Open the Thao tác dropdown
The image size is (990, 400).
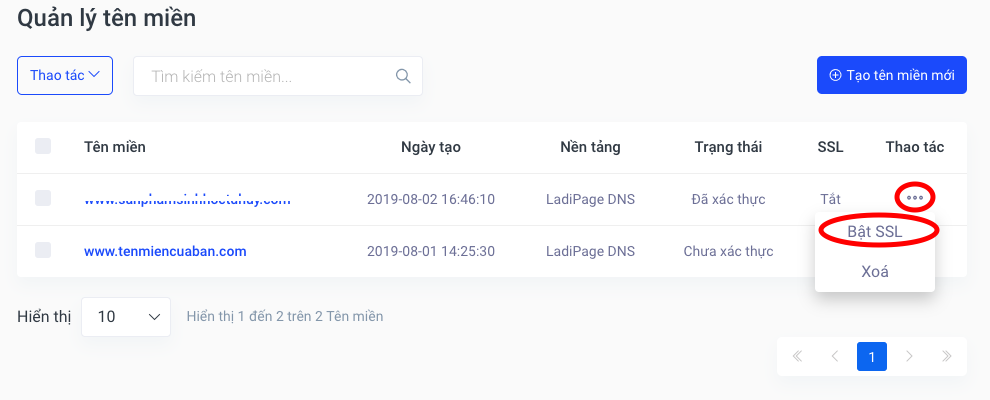65,76
